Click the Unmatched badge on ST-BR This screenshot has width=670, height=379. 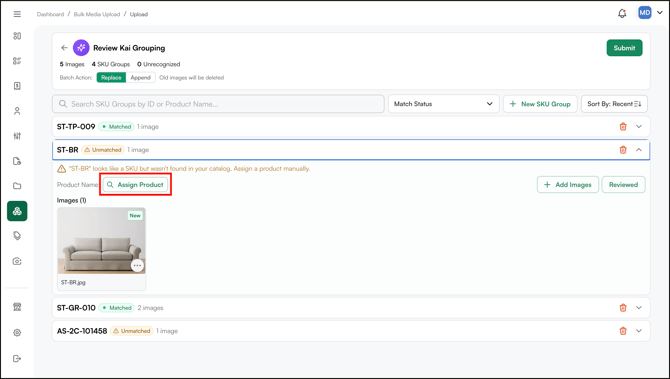(103, 150)
